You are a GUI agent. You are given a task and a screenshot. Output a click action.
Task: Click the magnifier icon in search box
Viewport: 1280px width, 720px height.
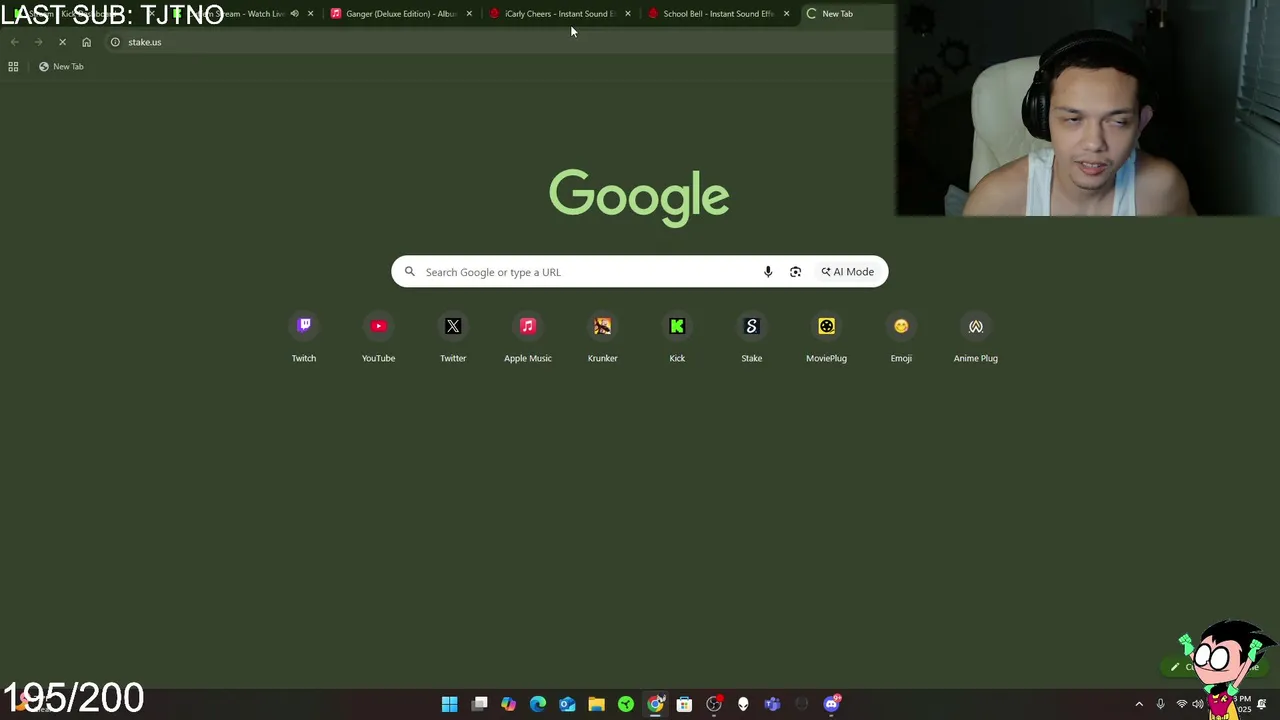click(x=409, y=272)
